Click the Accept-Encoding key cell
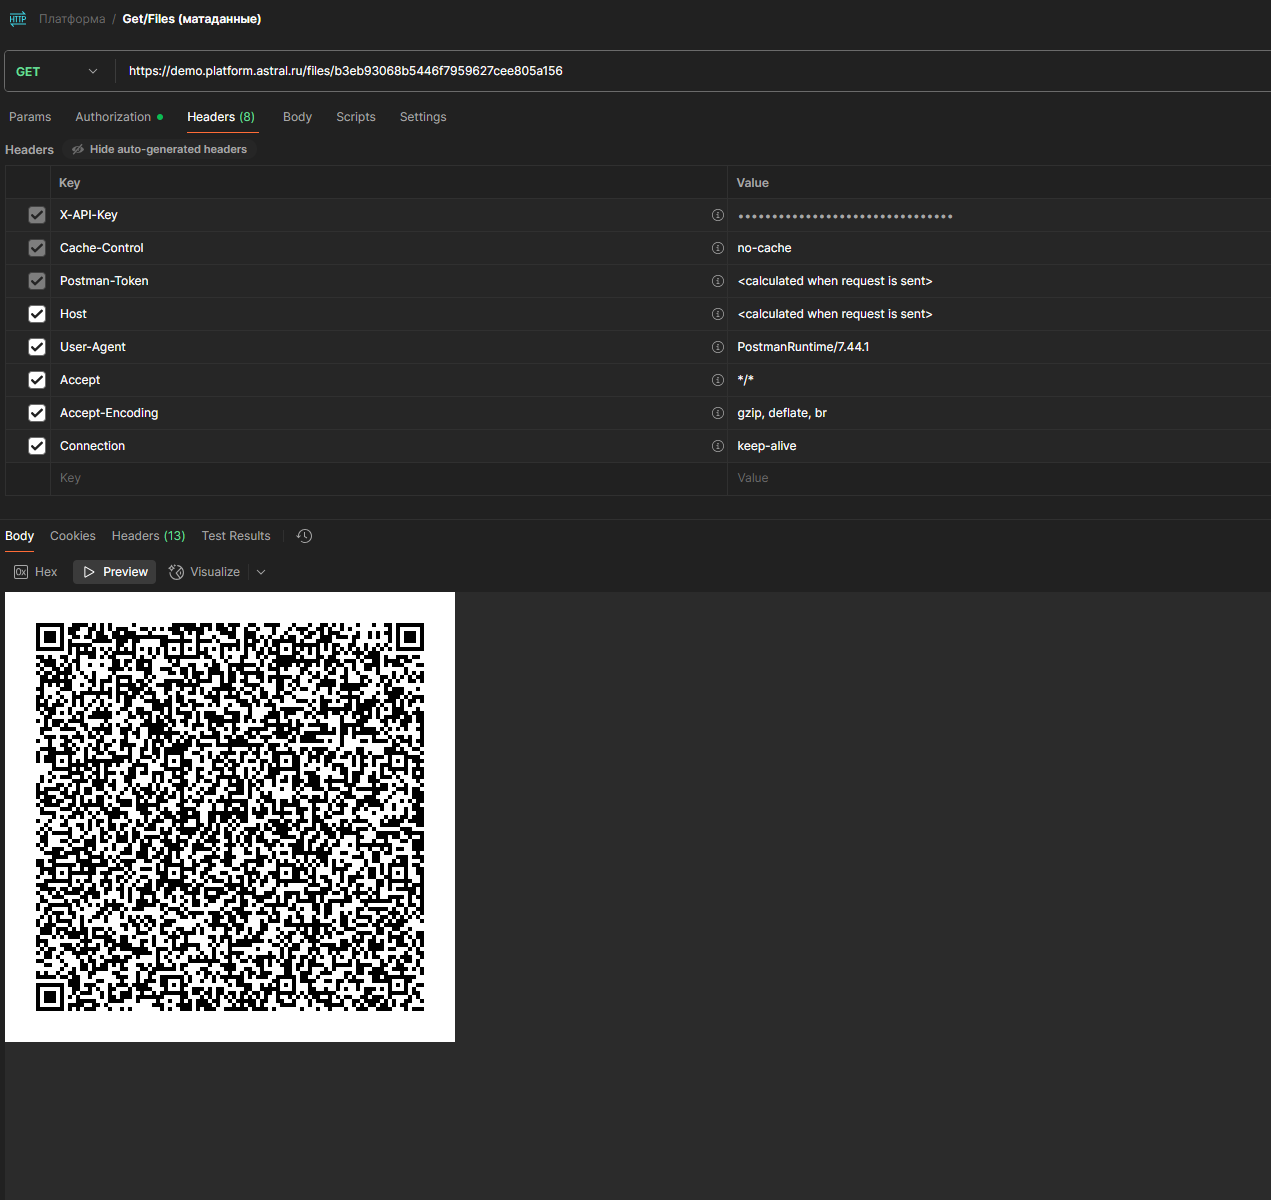This screenshot has height=1200, width=1271. [x=388, y=413]
